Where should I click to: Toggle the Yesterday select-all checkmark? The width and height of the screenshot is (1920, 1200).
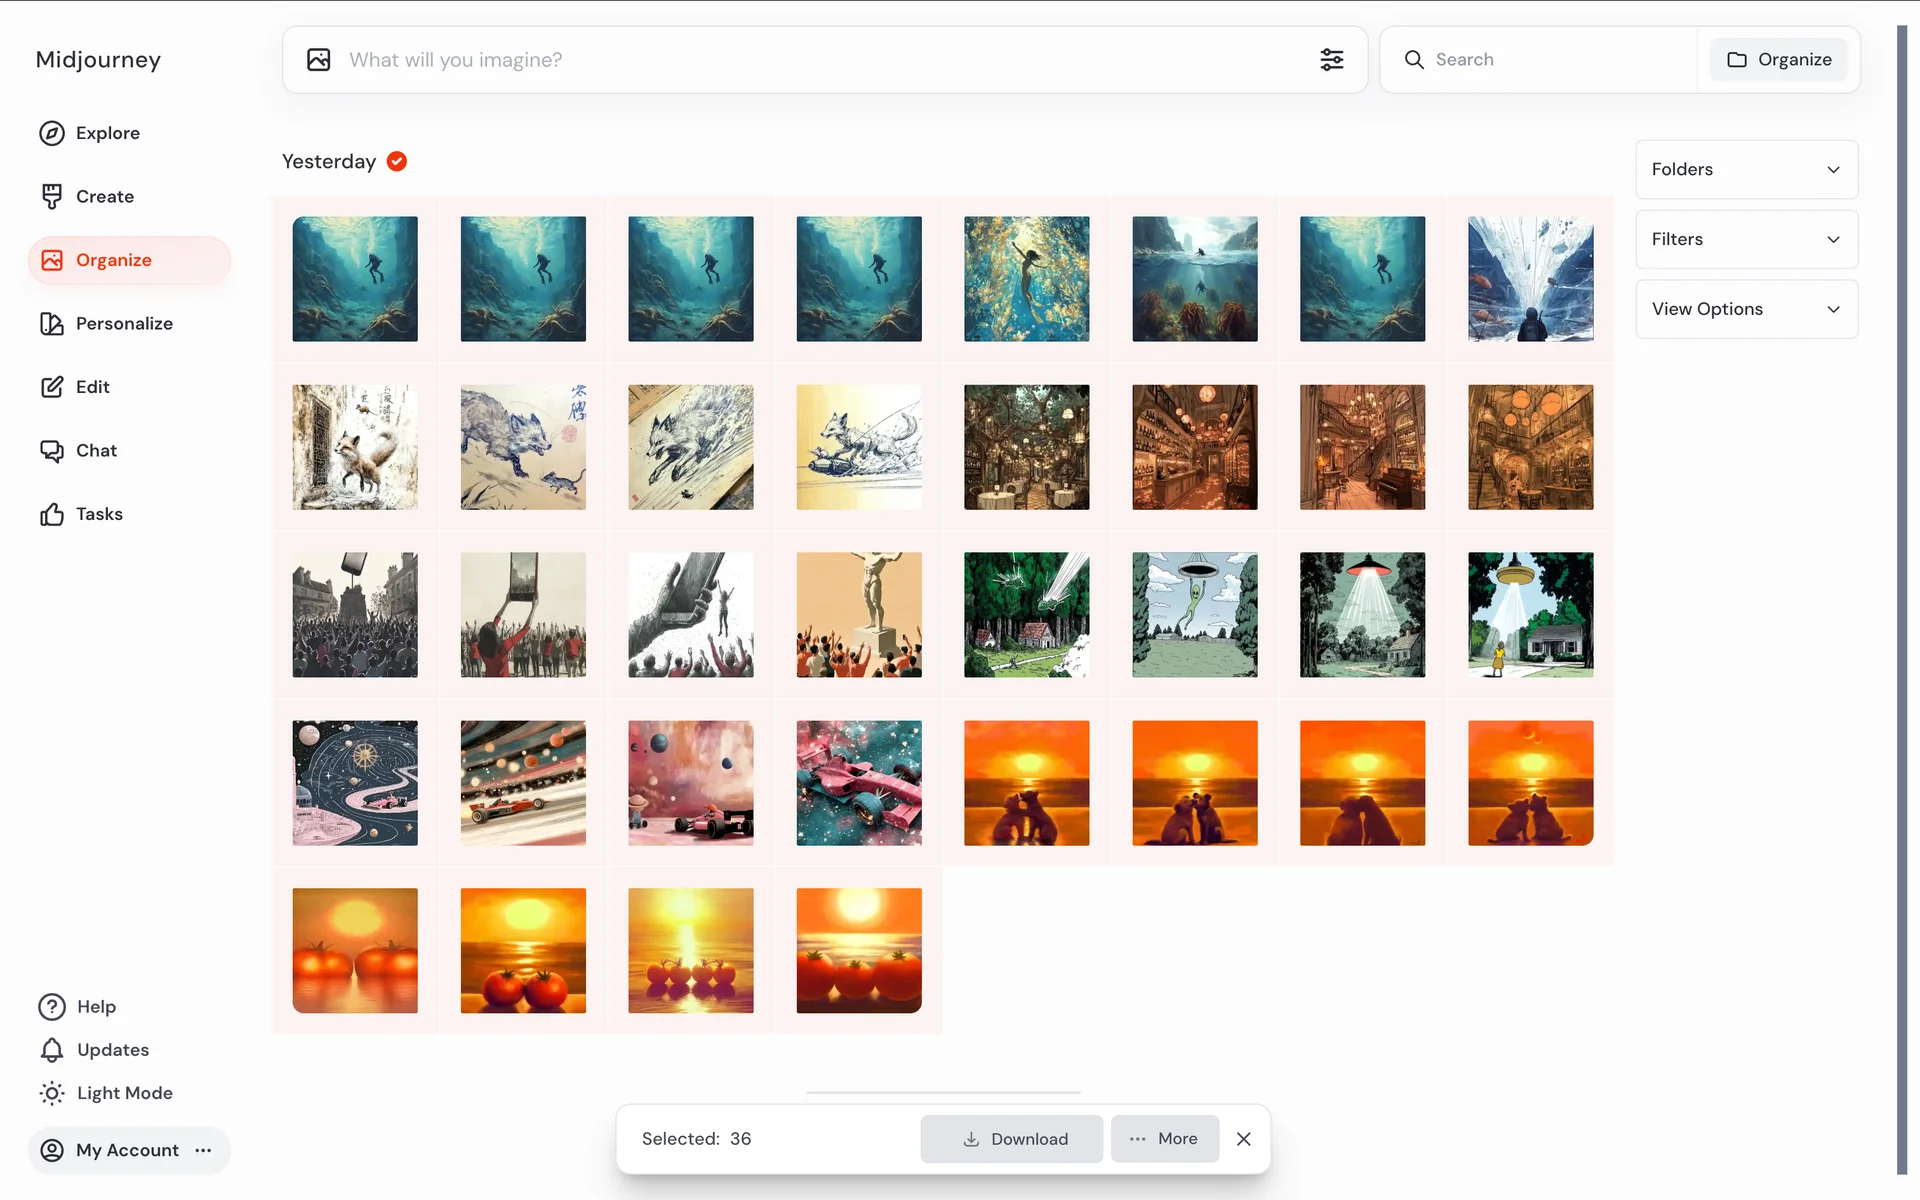397,162
